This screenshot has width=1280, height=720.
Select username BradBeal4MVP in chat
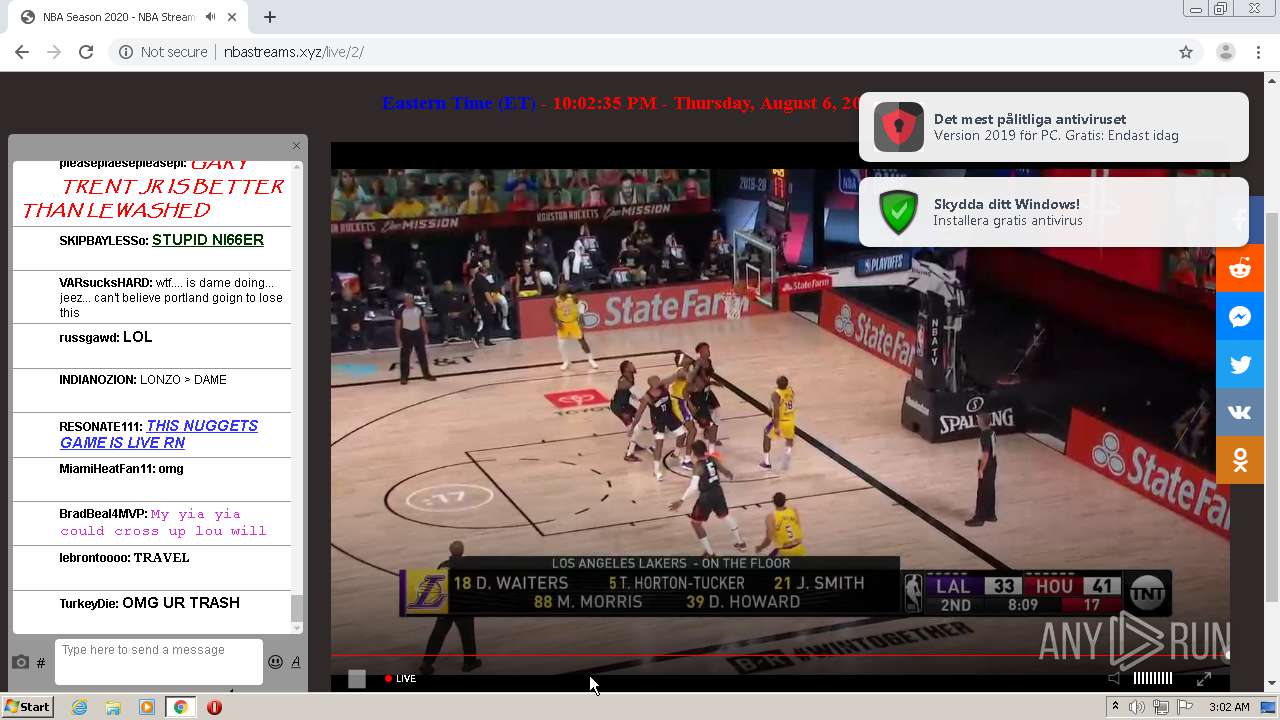[x=103, y=514]
